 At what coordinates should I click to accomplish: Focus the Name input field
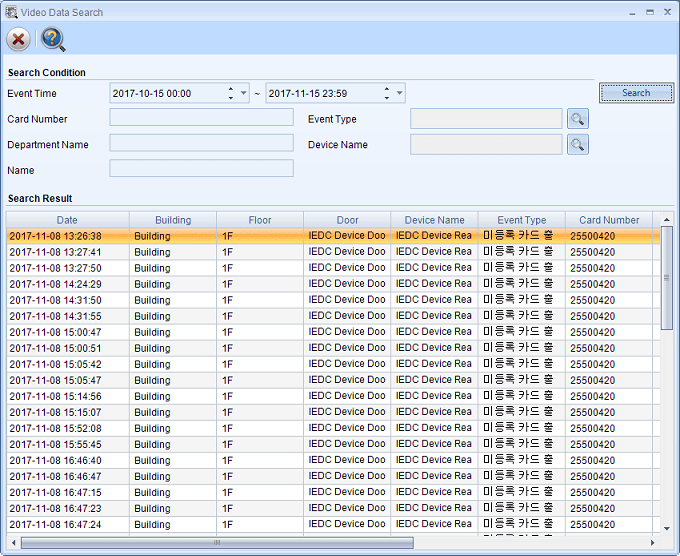201,168
